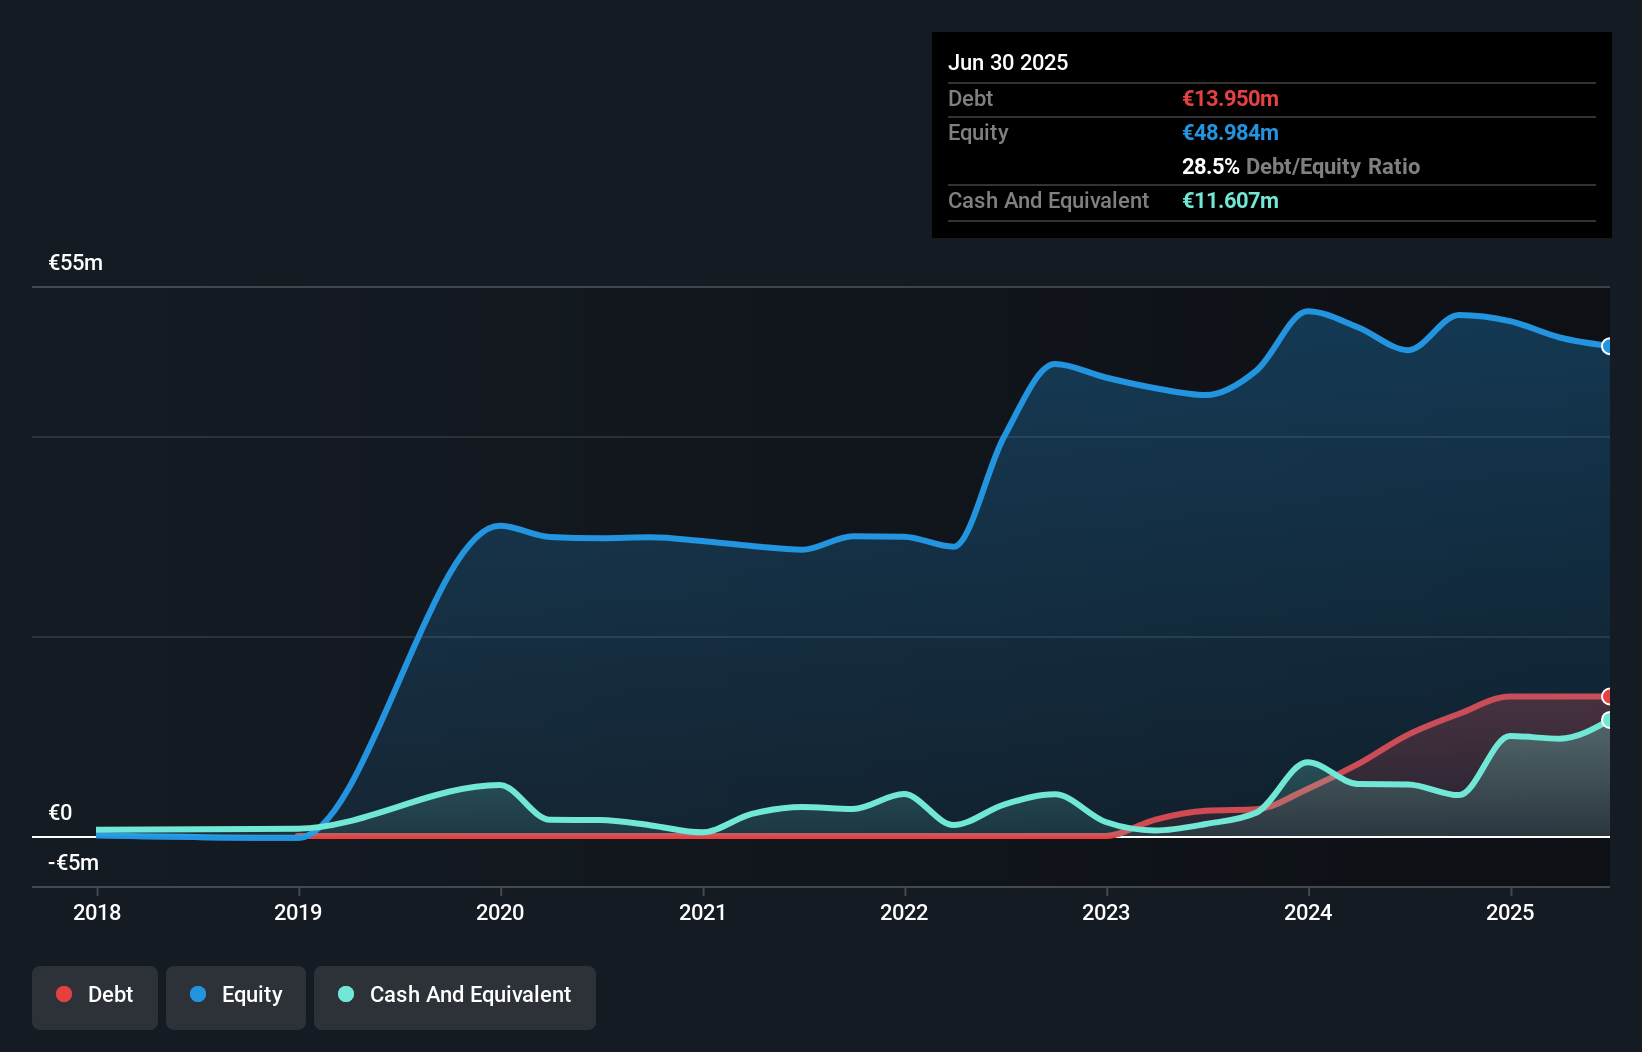
Task: Click the teal Cash And Equivalent legend dot
Action: click(x=346, y=994)
